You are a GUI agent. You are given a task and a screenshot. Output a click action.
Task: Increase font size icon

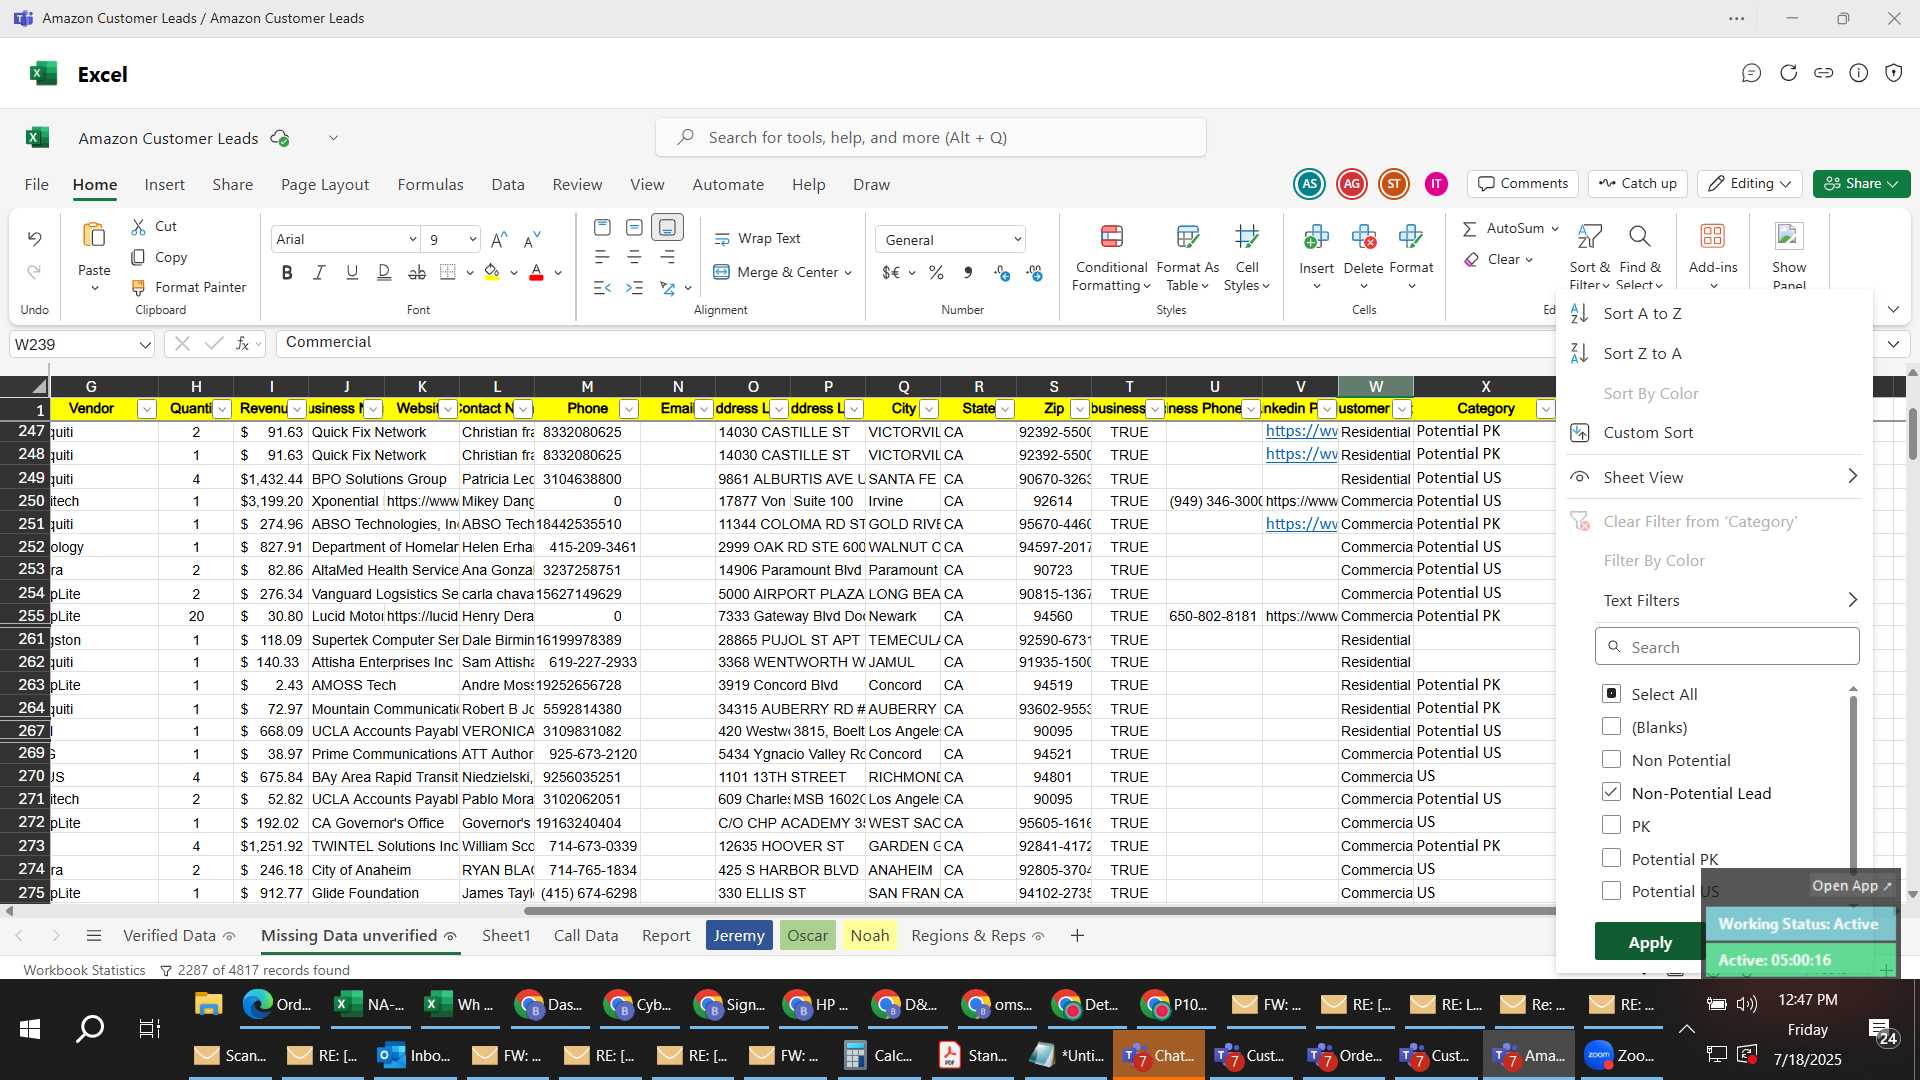pos(499,239)
